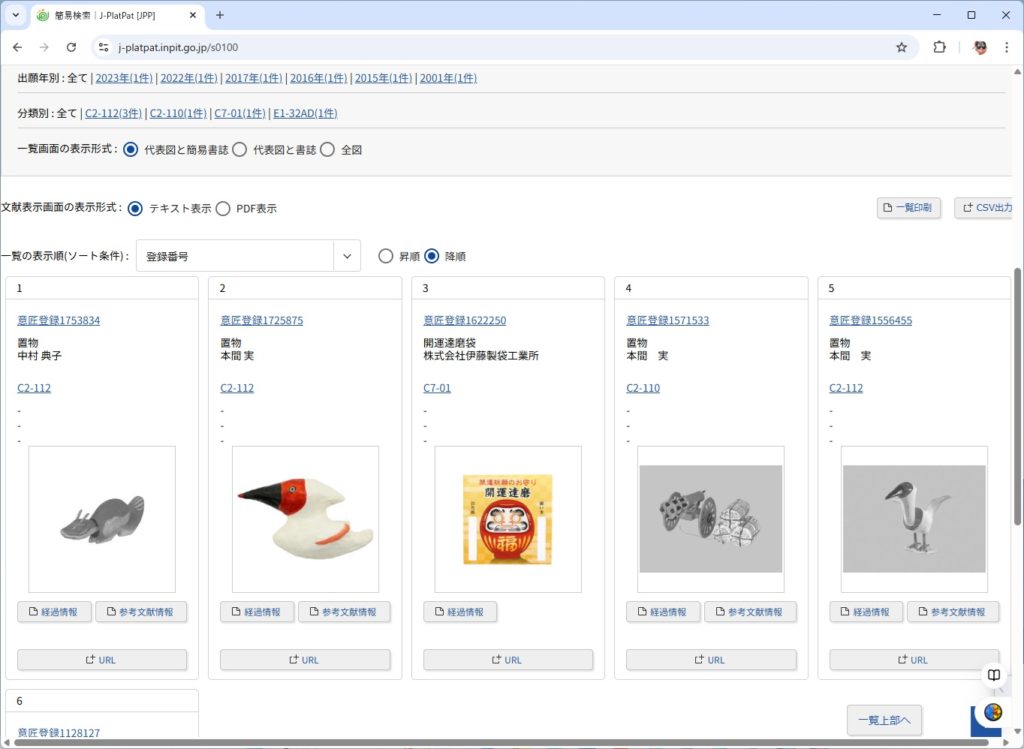
Task: Open 経過情報 for the 開運達磨袋 result
Action: click(459, 612)
